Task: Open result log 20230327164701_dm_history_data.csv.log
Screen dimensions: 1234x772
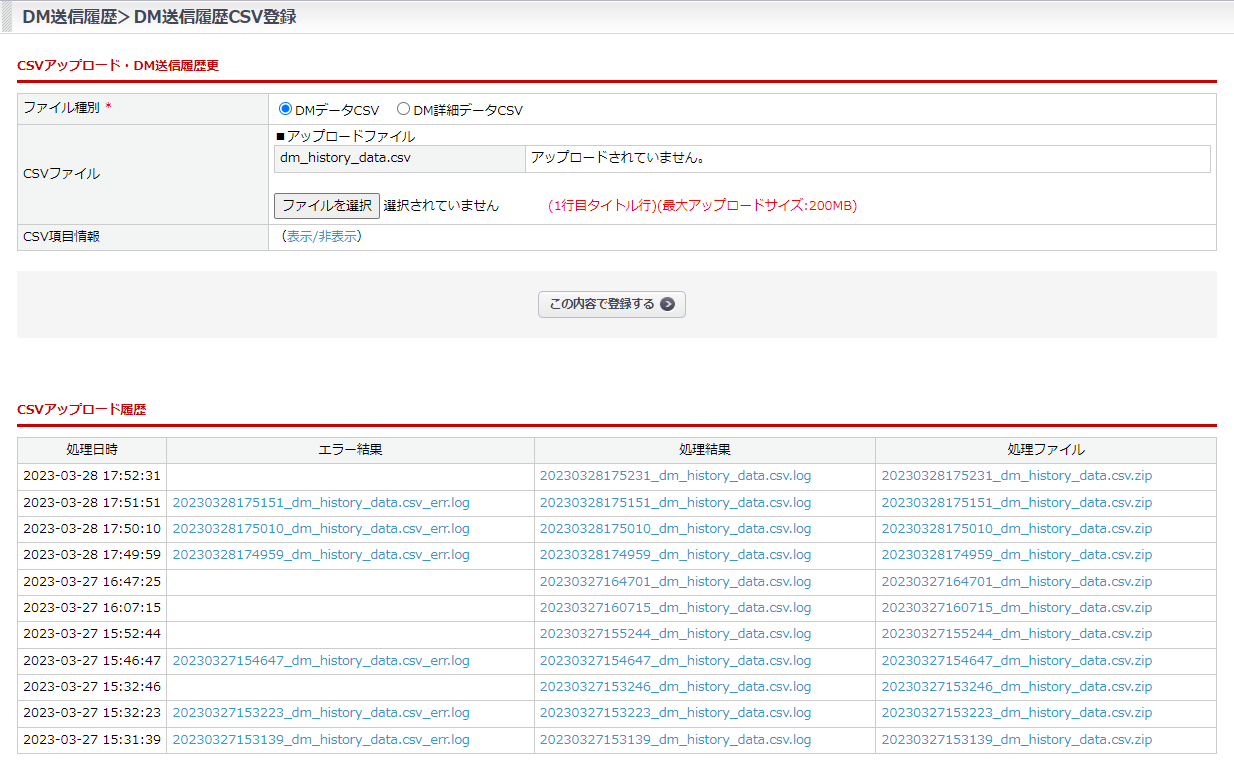Action: pos(675,582)
